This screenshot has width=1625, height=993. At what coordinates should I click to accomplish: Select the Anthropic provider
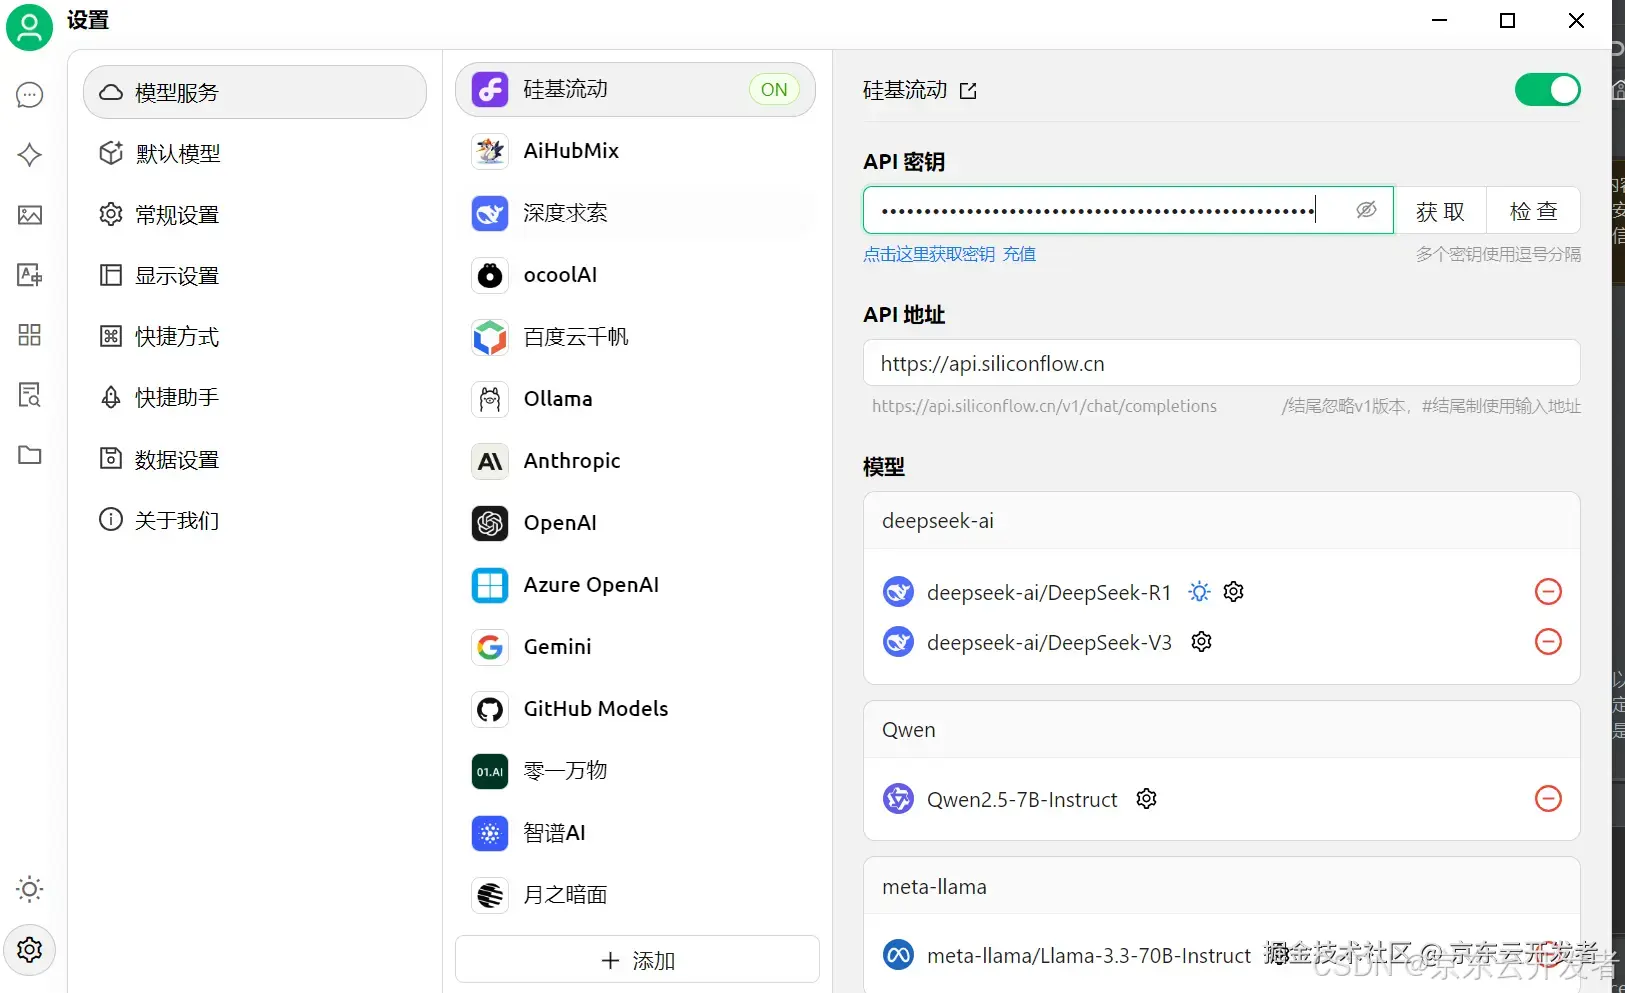tap(636, 461)
